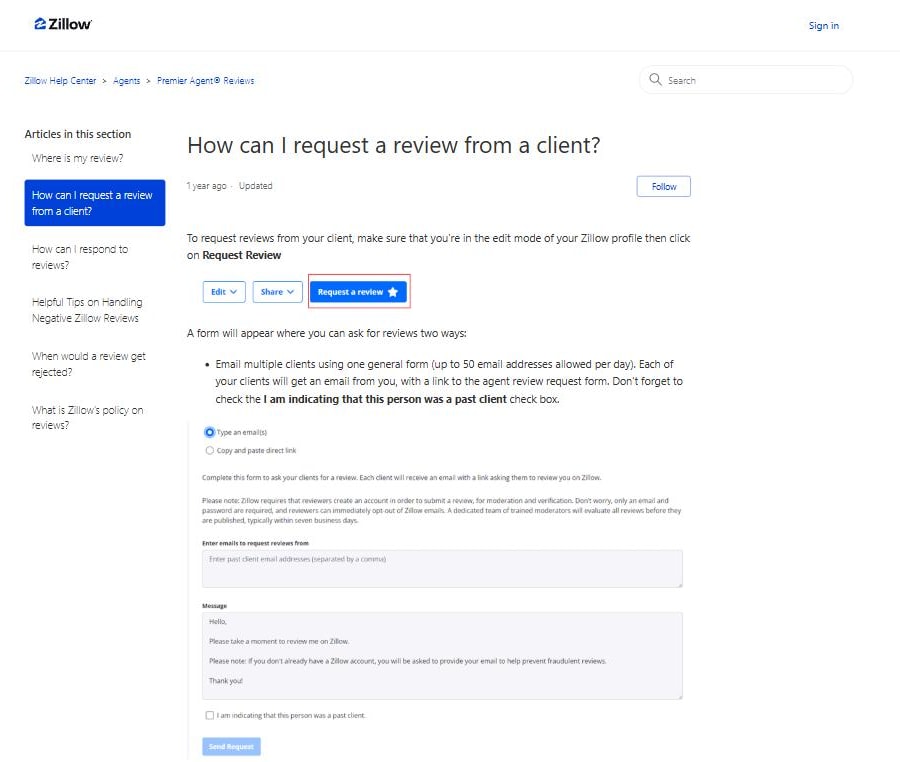Open 'When would a review get rejected?'

88,364
